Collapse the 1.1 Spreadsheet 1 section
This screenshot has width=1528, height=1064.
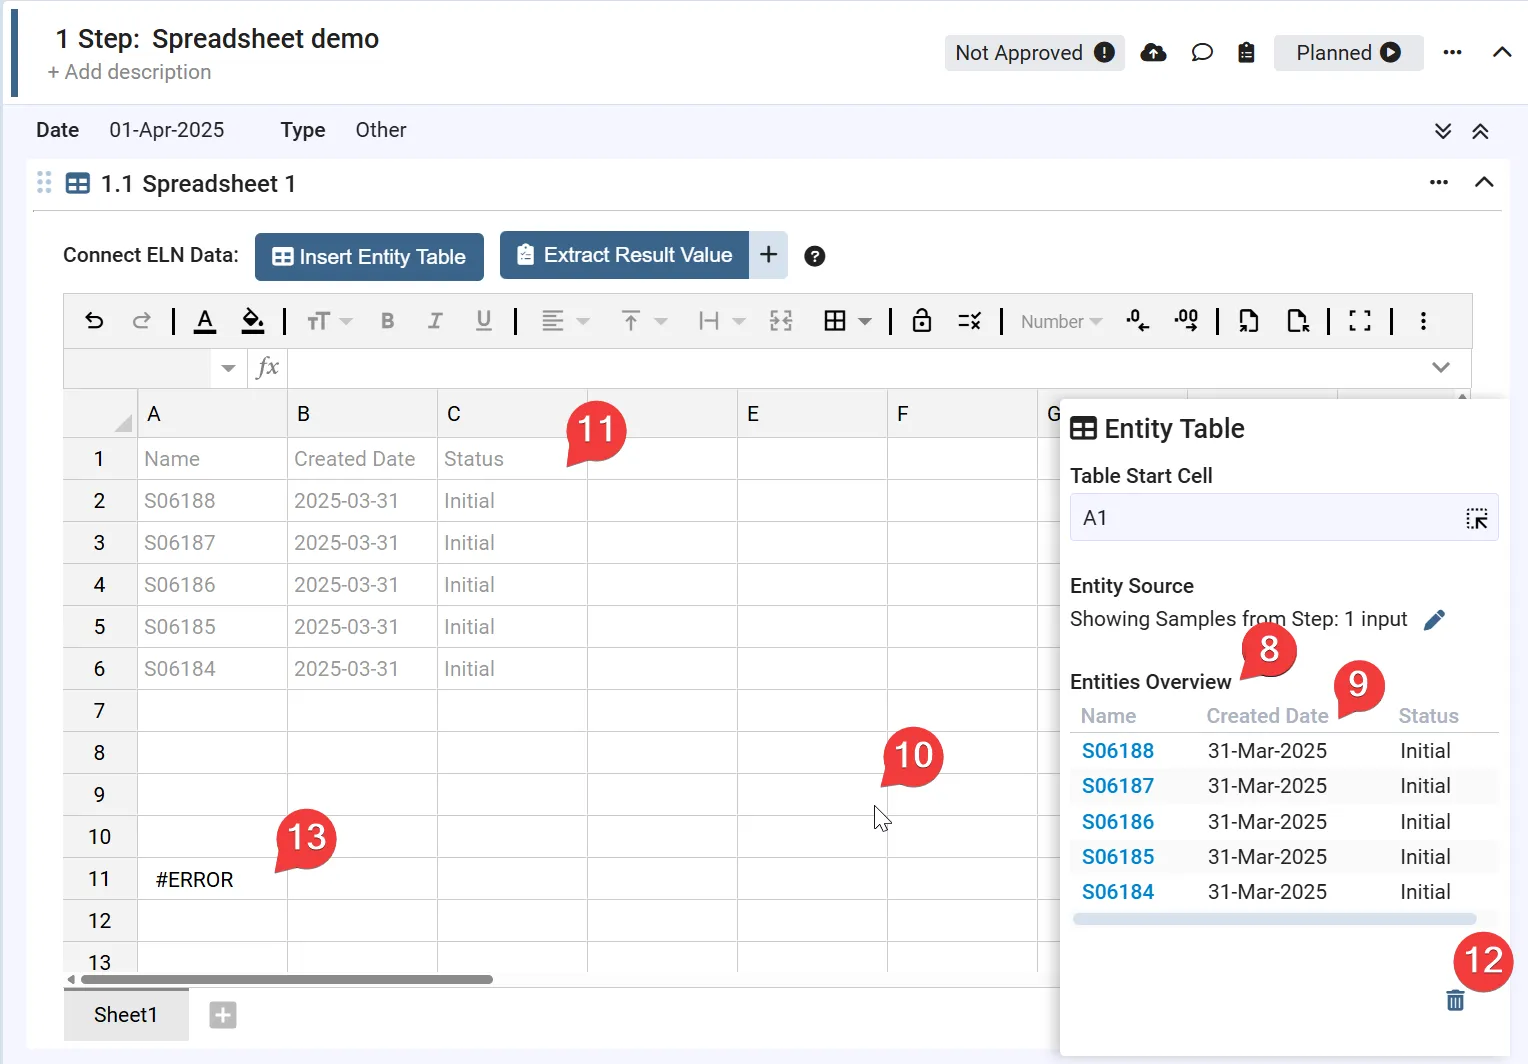click(1484, 182)
